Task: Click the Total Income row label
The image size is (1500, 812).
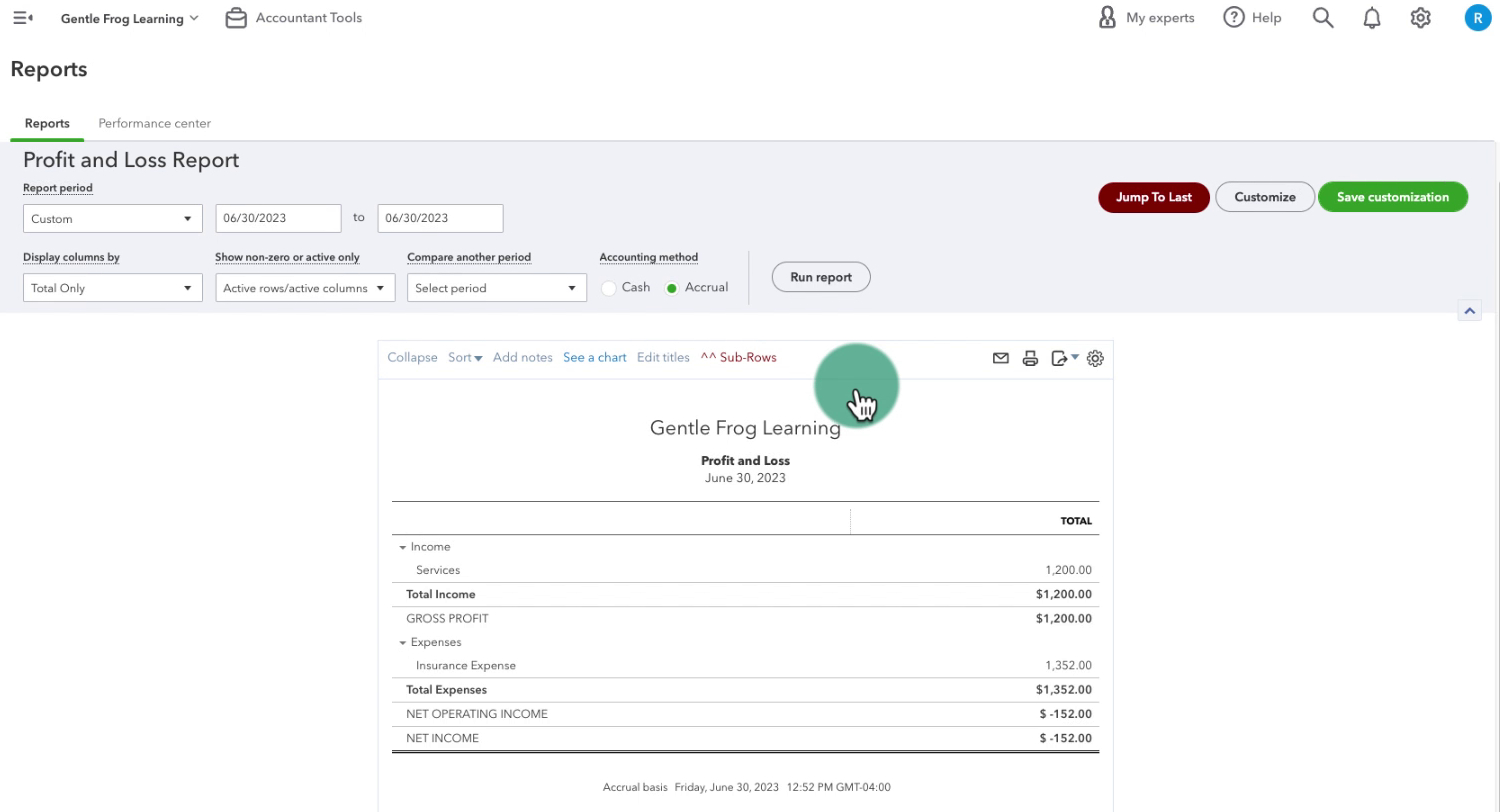Action: pos(441,594)
